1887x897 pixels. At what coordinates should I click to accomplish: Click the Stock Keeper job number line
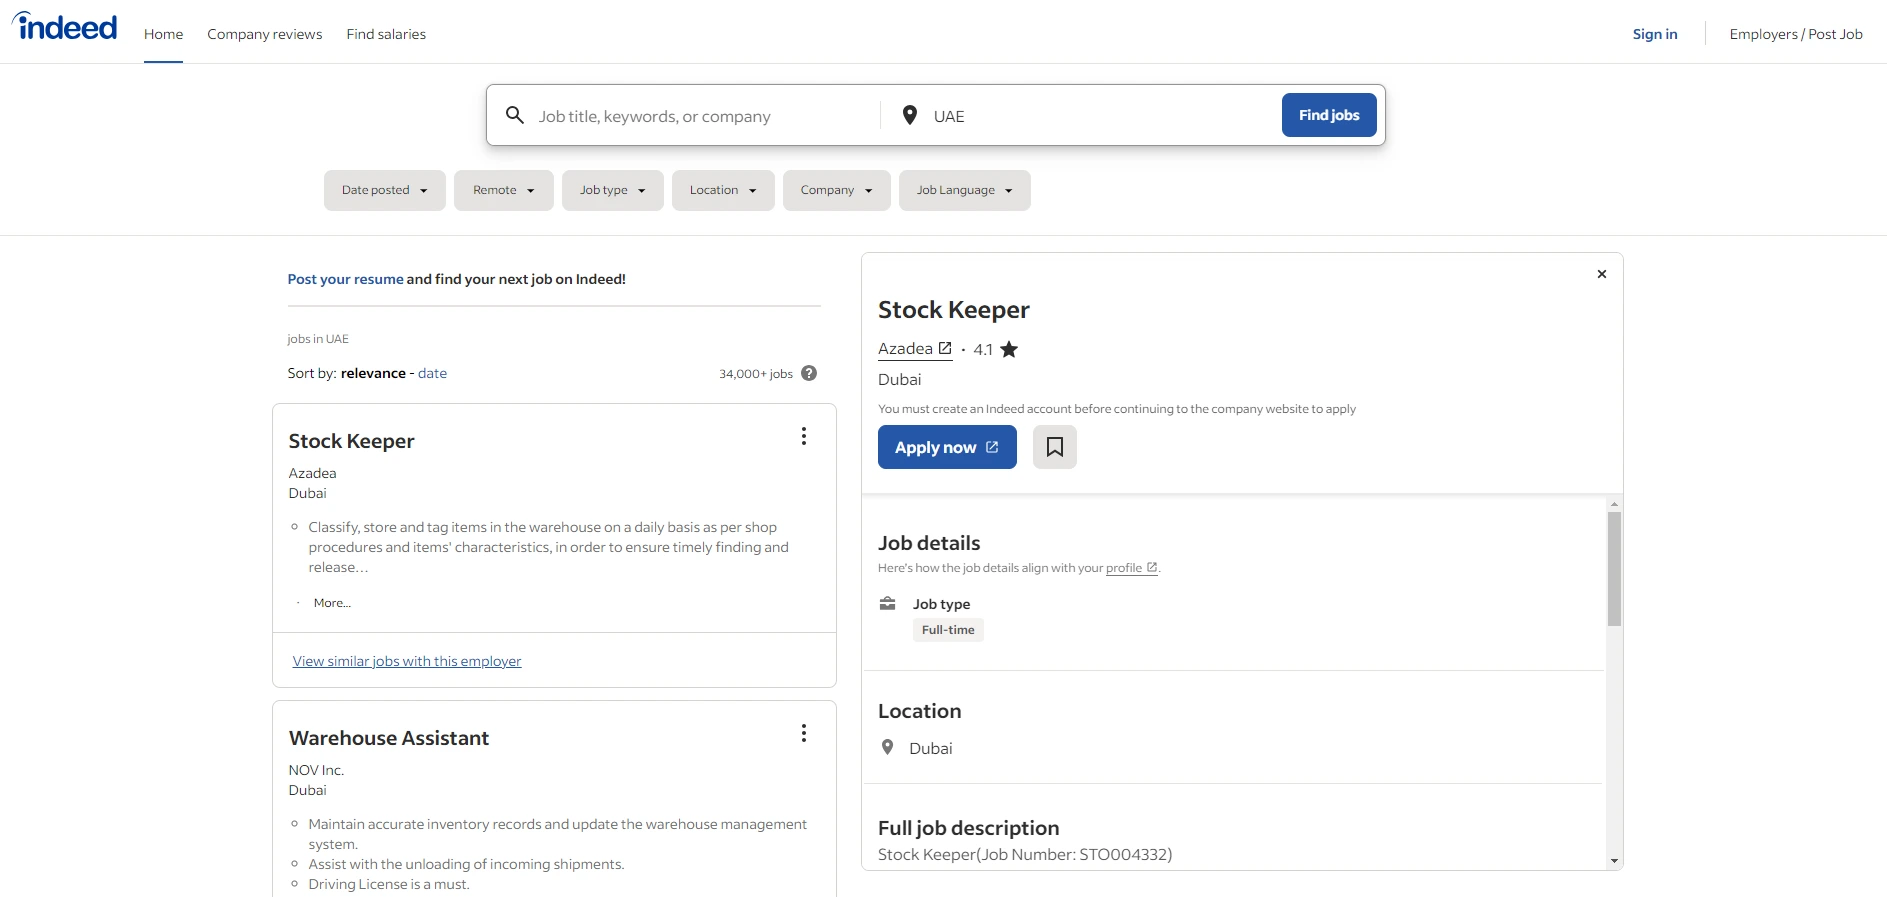[1025, 854]
